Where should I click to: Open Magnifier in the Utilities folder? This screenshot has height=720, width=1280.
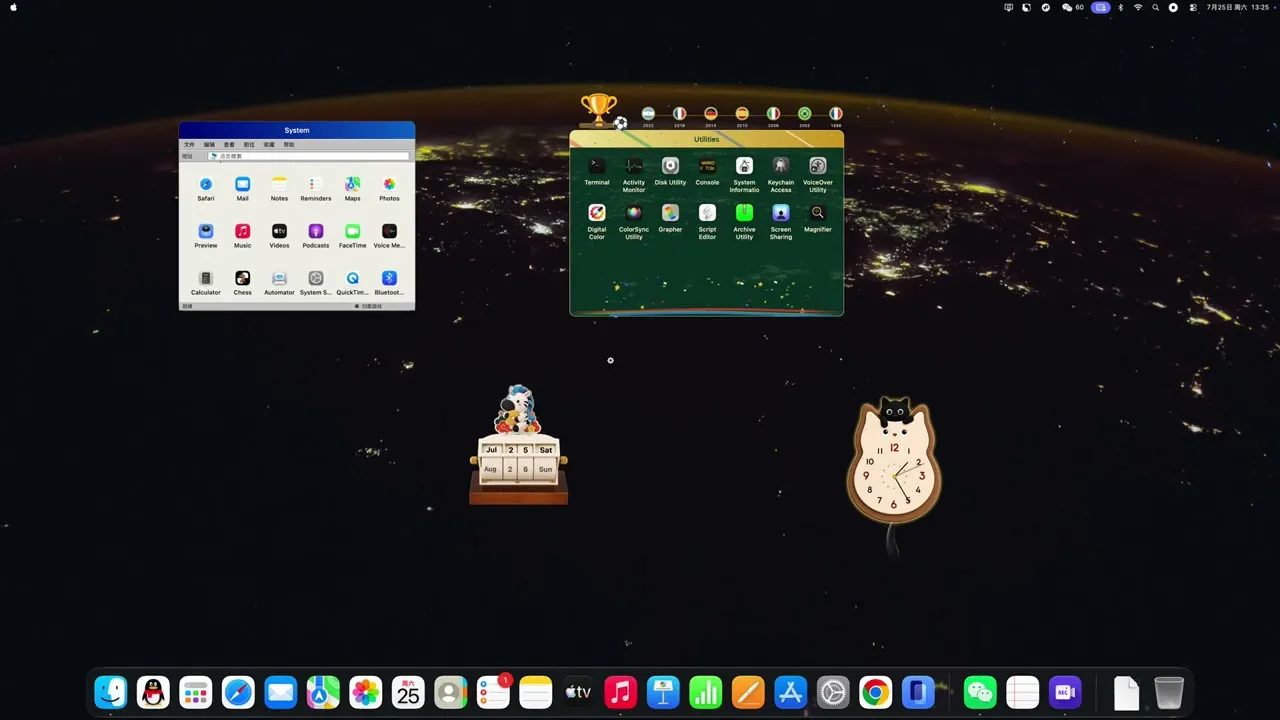click(818, 213)
